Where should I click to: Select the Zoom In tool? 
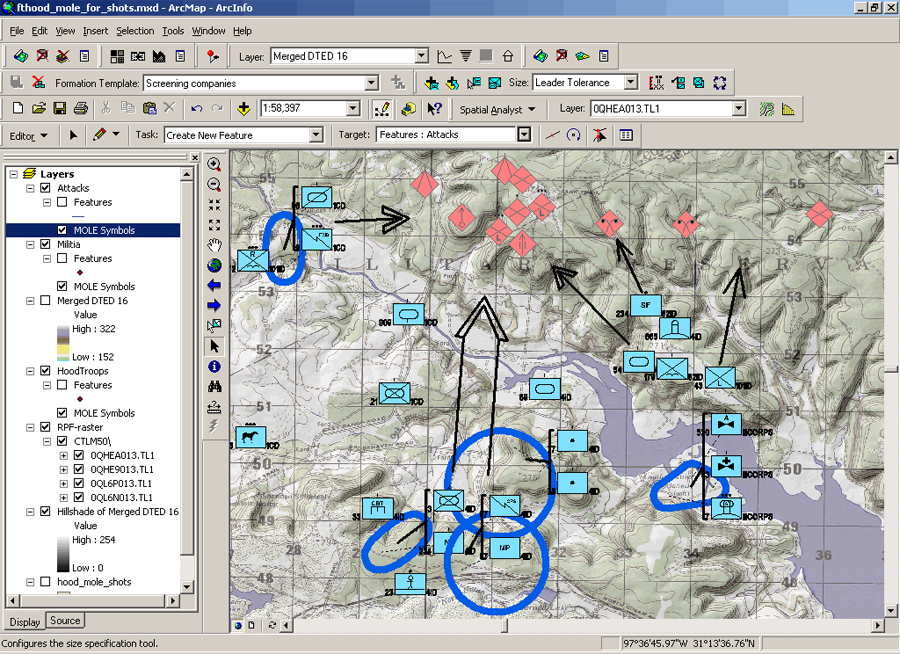click(x=214, y=164)
